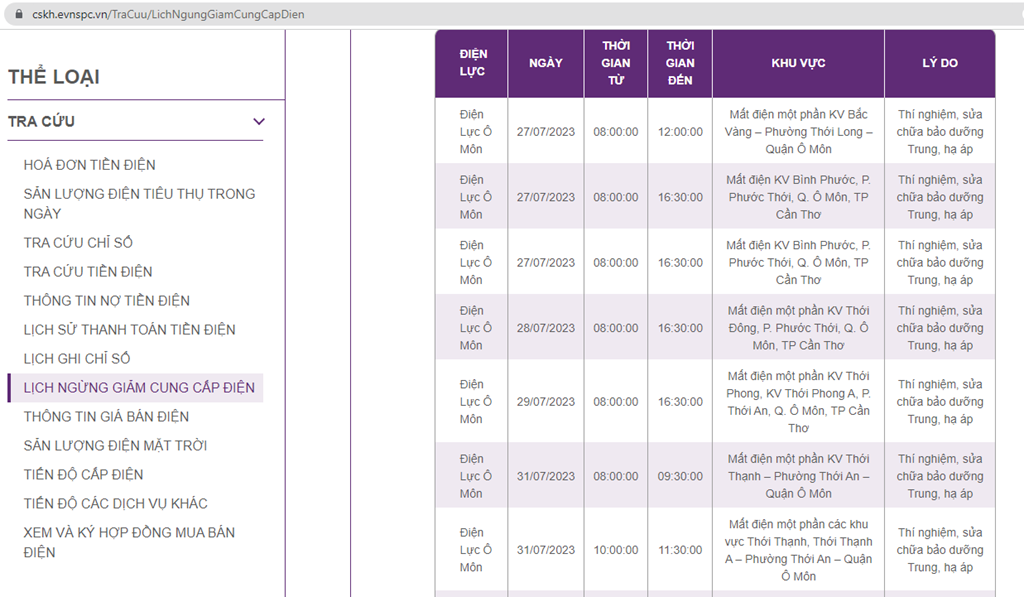Go to TRA CỨU TIỀN ĐIỆN
Viewport: 1024px width, 597px height.
click(88, 272)
